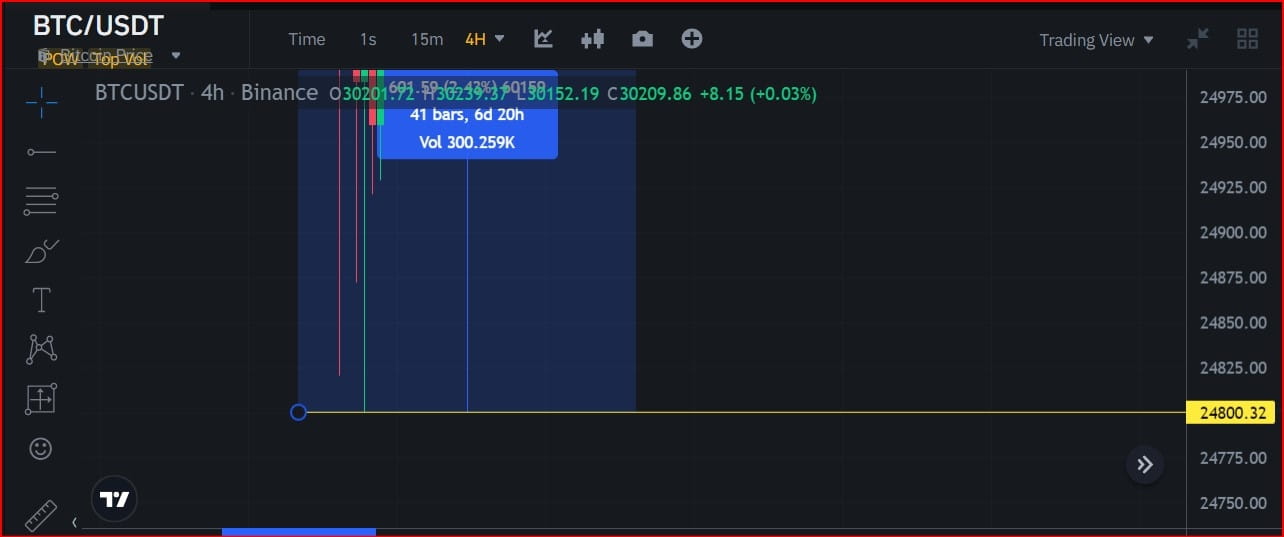Viewport: 1284px width, 537px height.
Task: Jump to latest bar with double-arrow button
Action: click(1145, 465)
